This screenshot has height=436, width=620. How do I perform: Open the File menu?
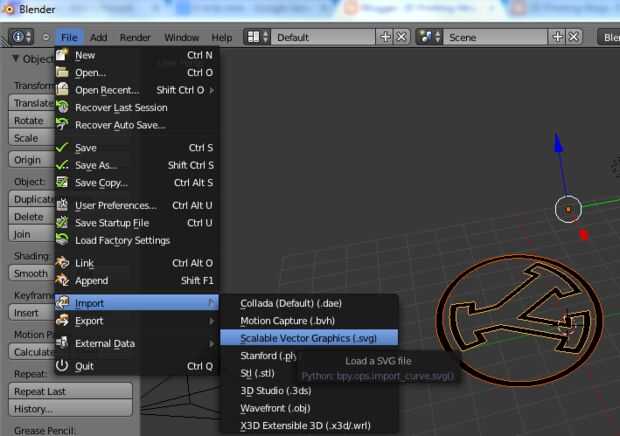[x=69, y=37]
